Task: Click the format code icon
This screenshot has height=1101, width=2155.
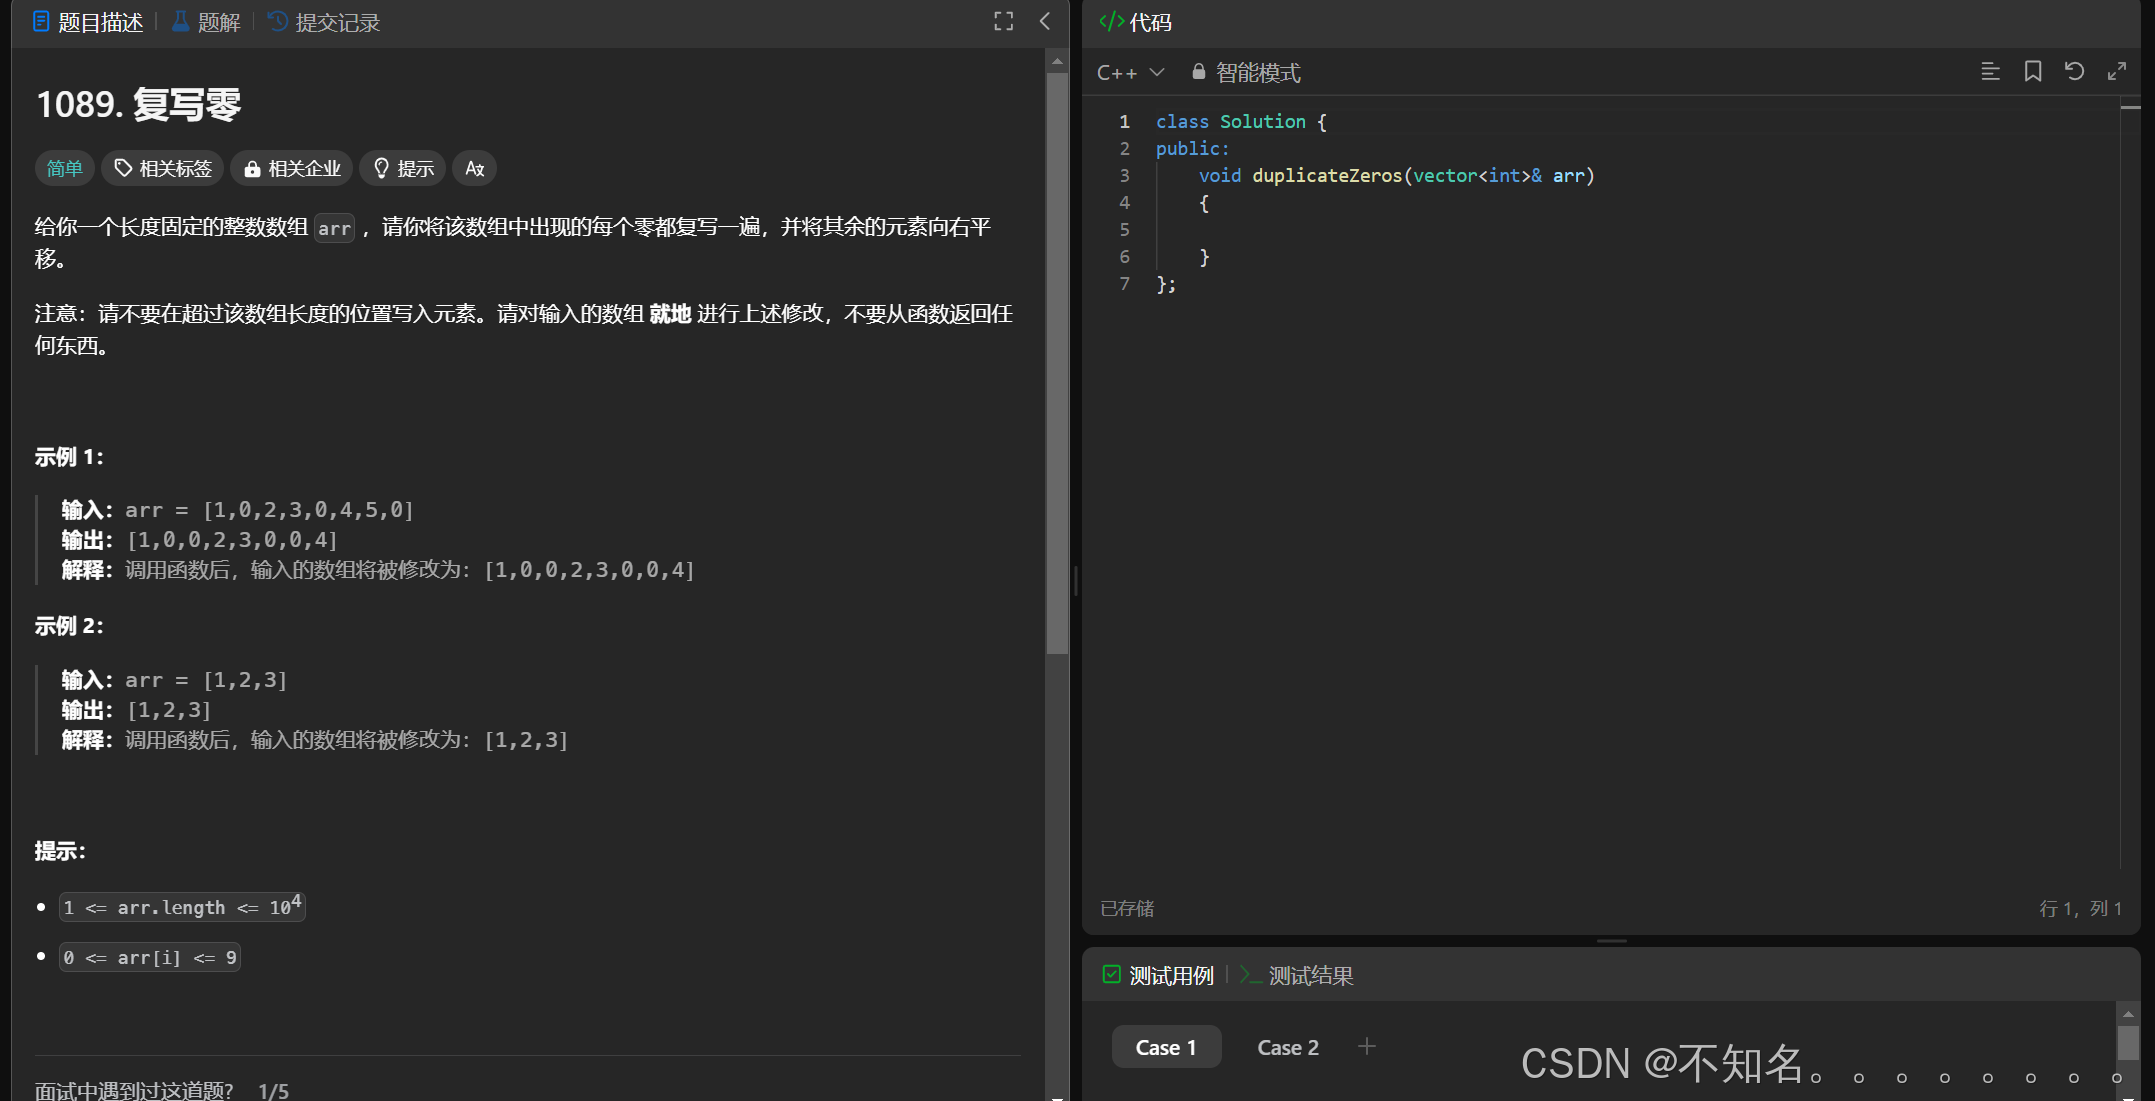Action: click(x=1990, y=72)
